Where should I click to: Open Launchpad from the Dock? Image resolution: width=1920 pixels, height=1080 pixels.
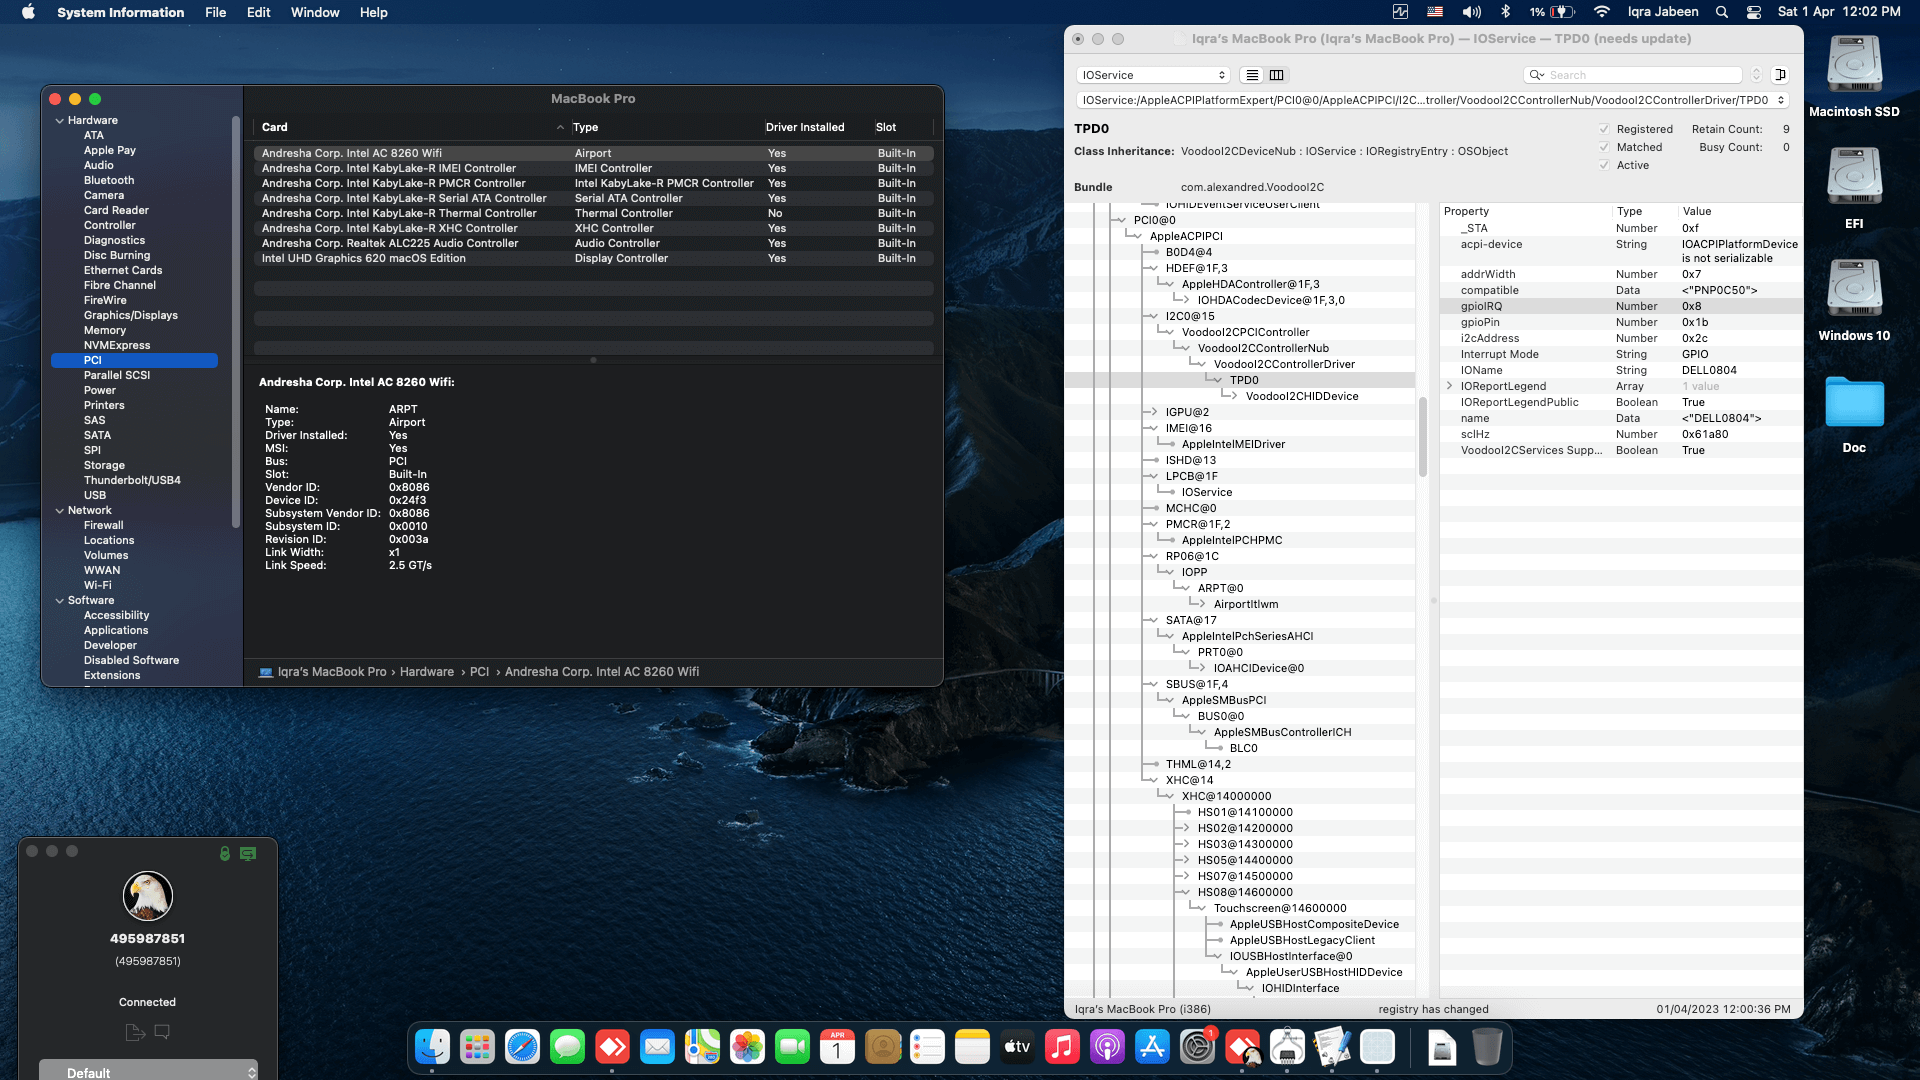click(477, 1047)
